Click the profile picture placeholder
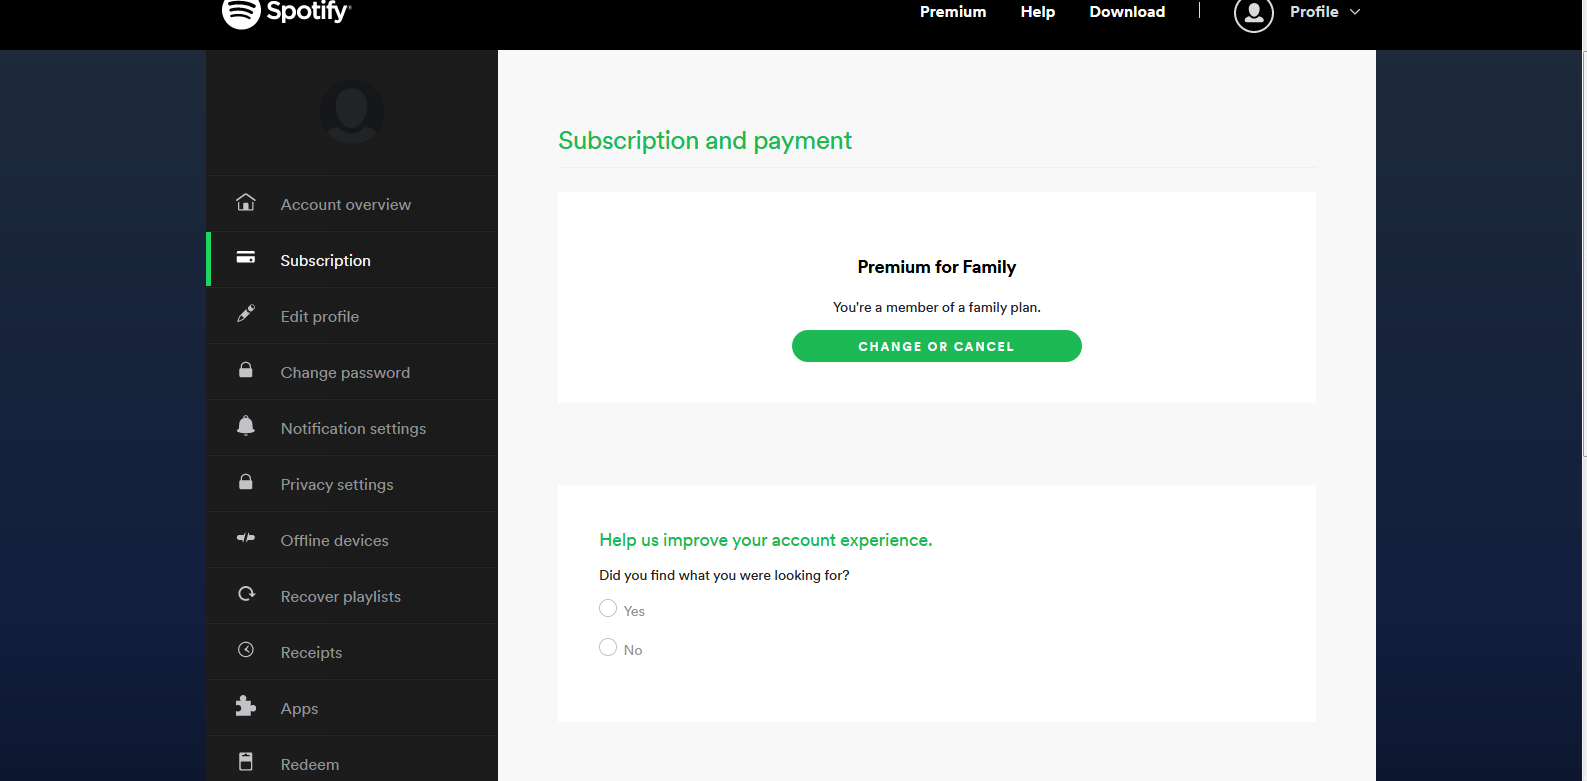Screen dimensions: 1587x781 click(x=351, y=112)
